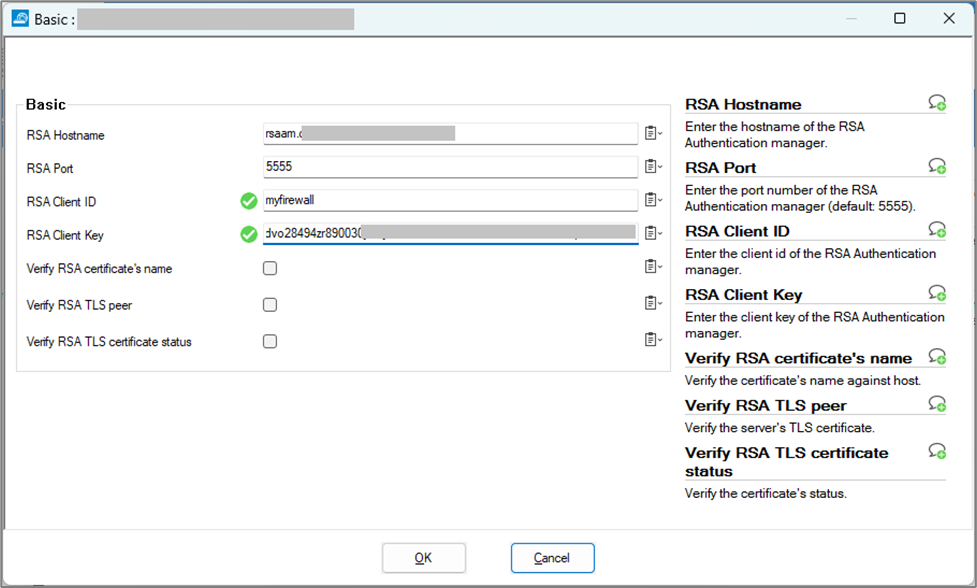Expand clipboard dropdown for RSA Client Key
The height and width of the screenshot is (588, 977).
click(653, 234)
